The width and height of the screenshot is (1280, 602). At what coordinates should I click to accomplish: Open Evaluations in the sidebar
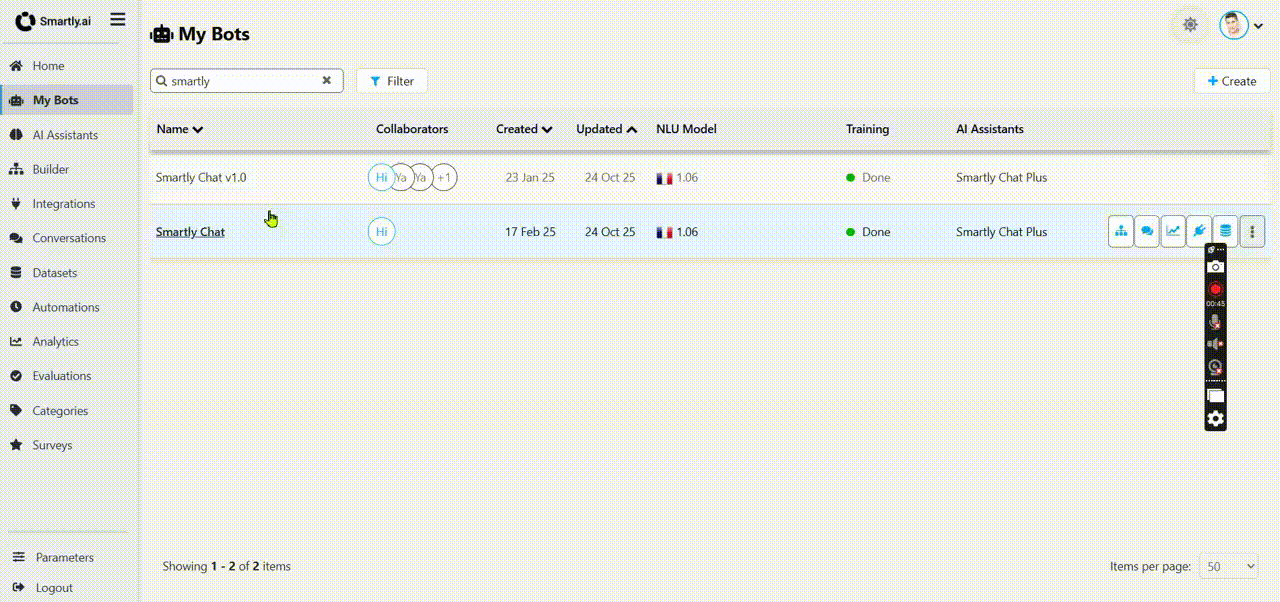pyautogui.click(x=66, y=376)
